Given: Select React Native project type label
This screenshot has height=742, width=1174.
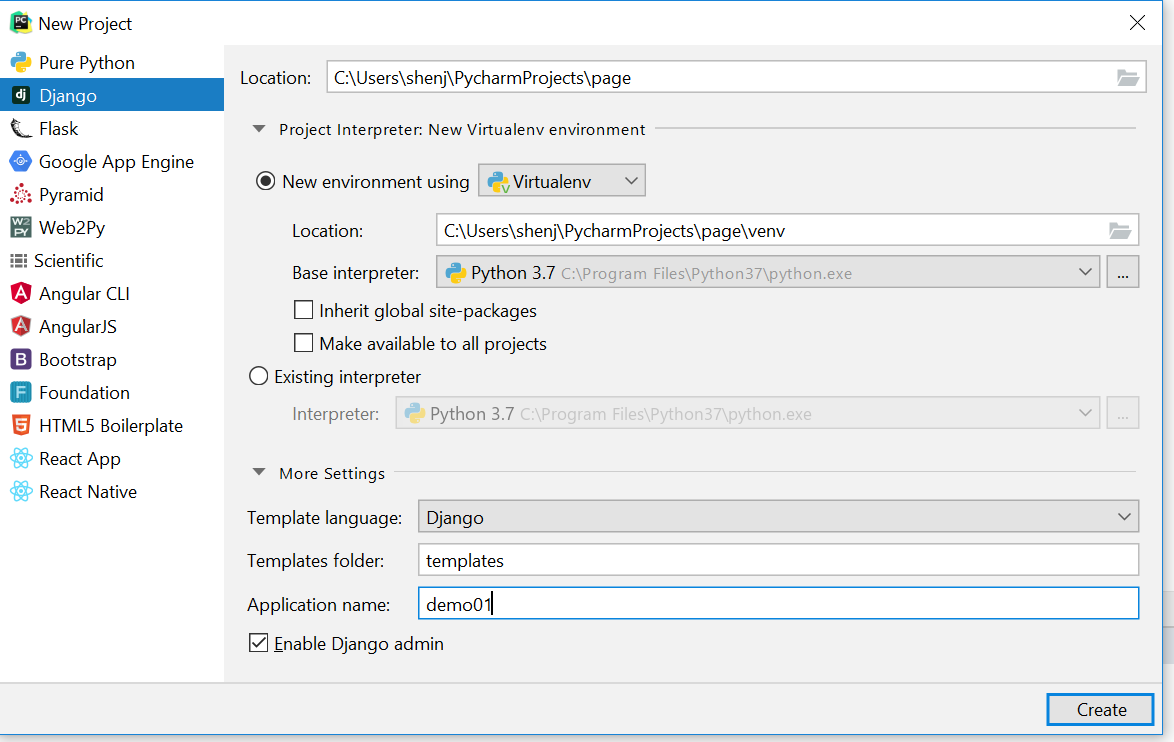Looking at the screenshot, I should click(x=88, y=492).
